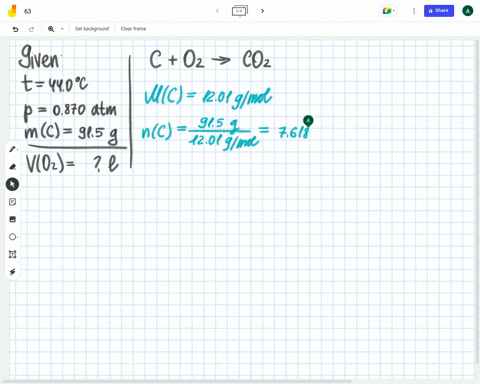Open the frame bar thumbnail
Viewport: 480px width, 384px height.
point(240,11)
